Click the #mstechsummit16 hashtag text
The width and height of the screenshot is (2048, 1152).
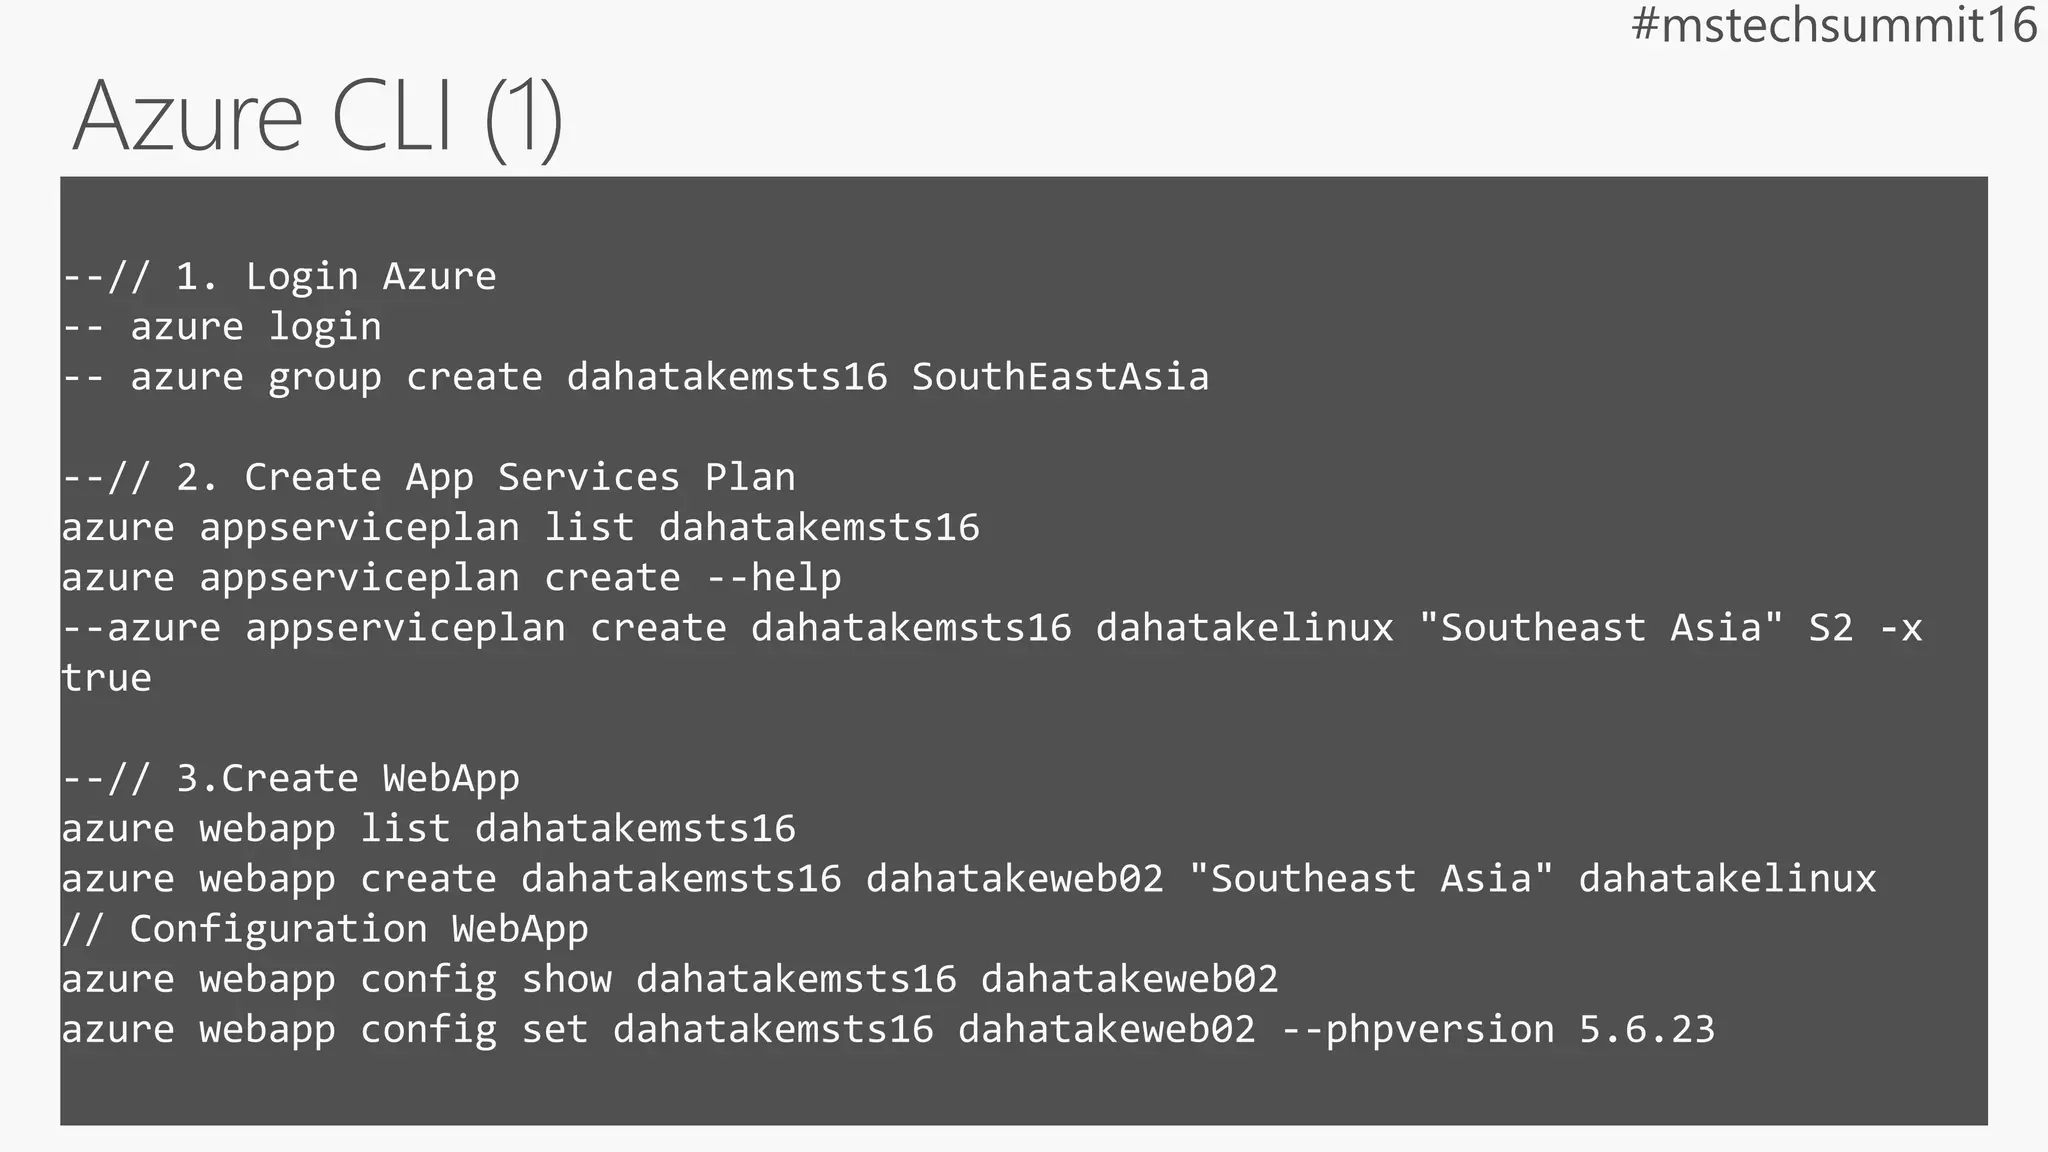click(x=1833, y=26)
